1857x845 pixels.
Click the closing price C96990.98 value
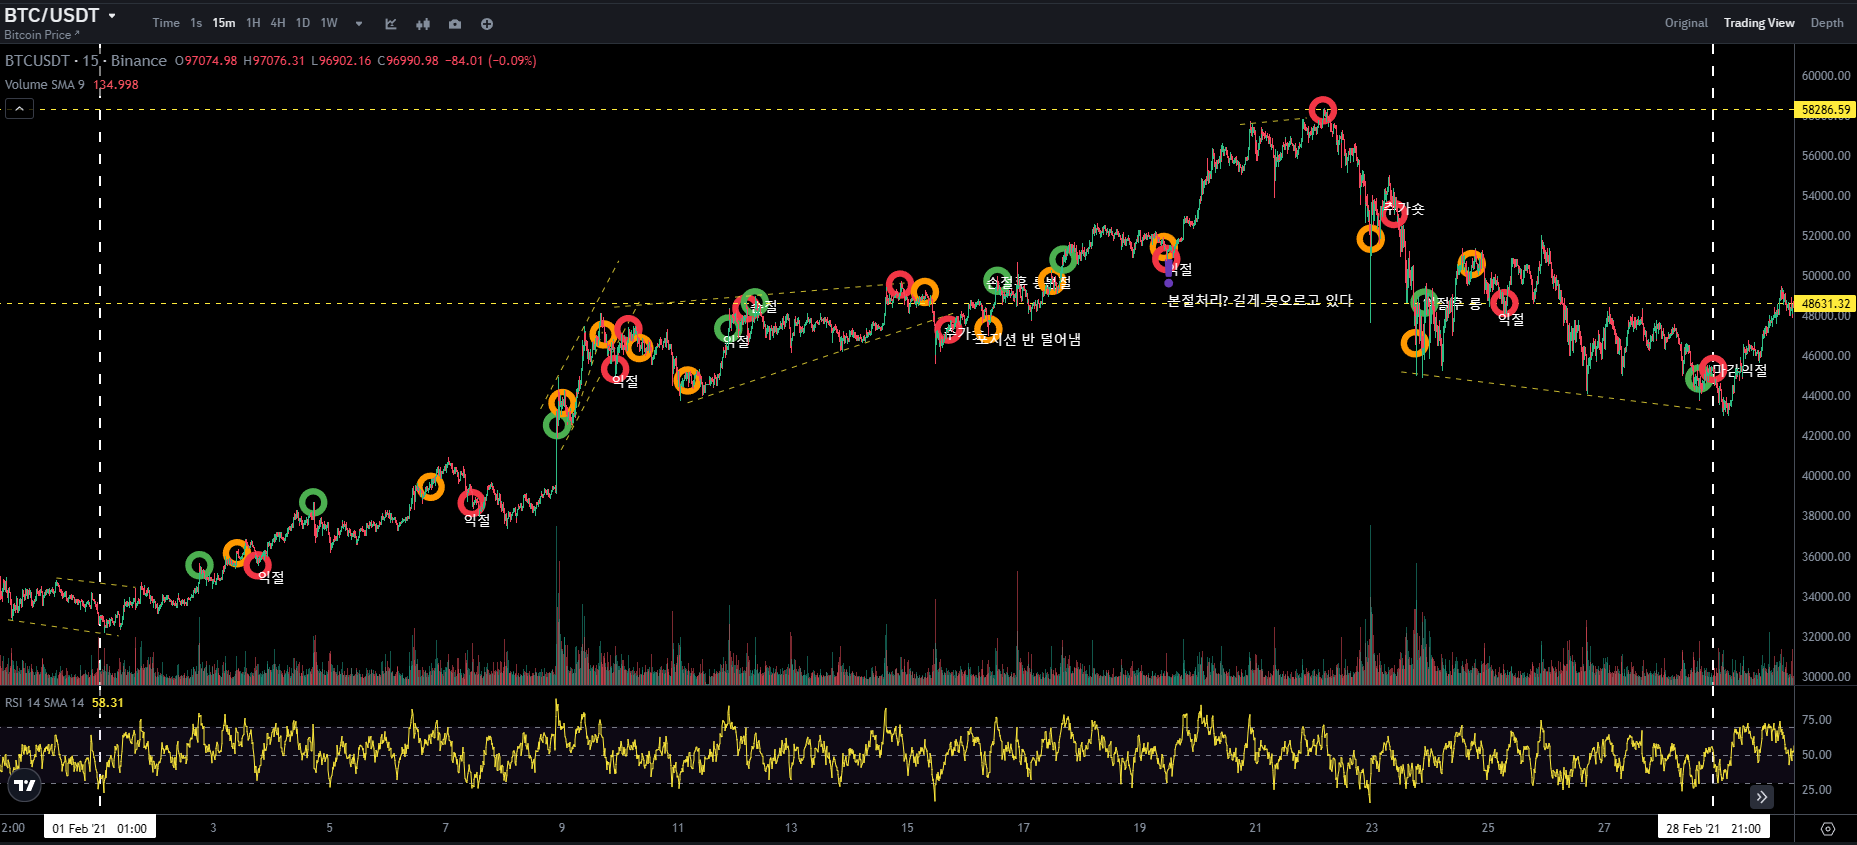[x=408, y=61]
